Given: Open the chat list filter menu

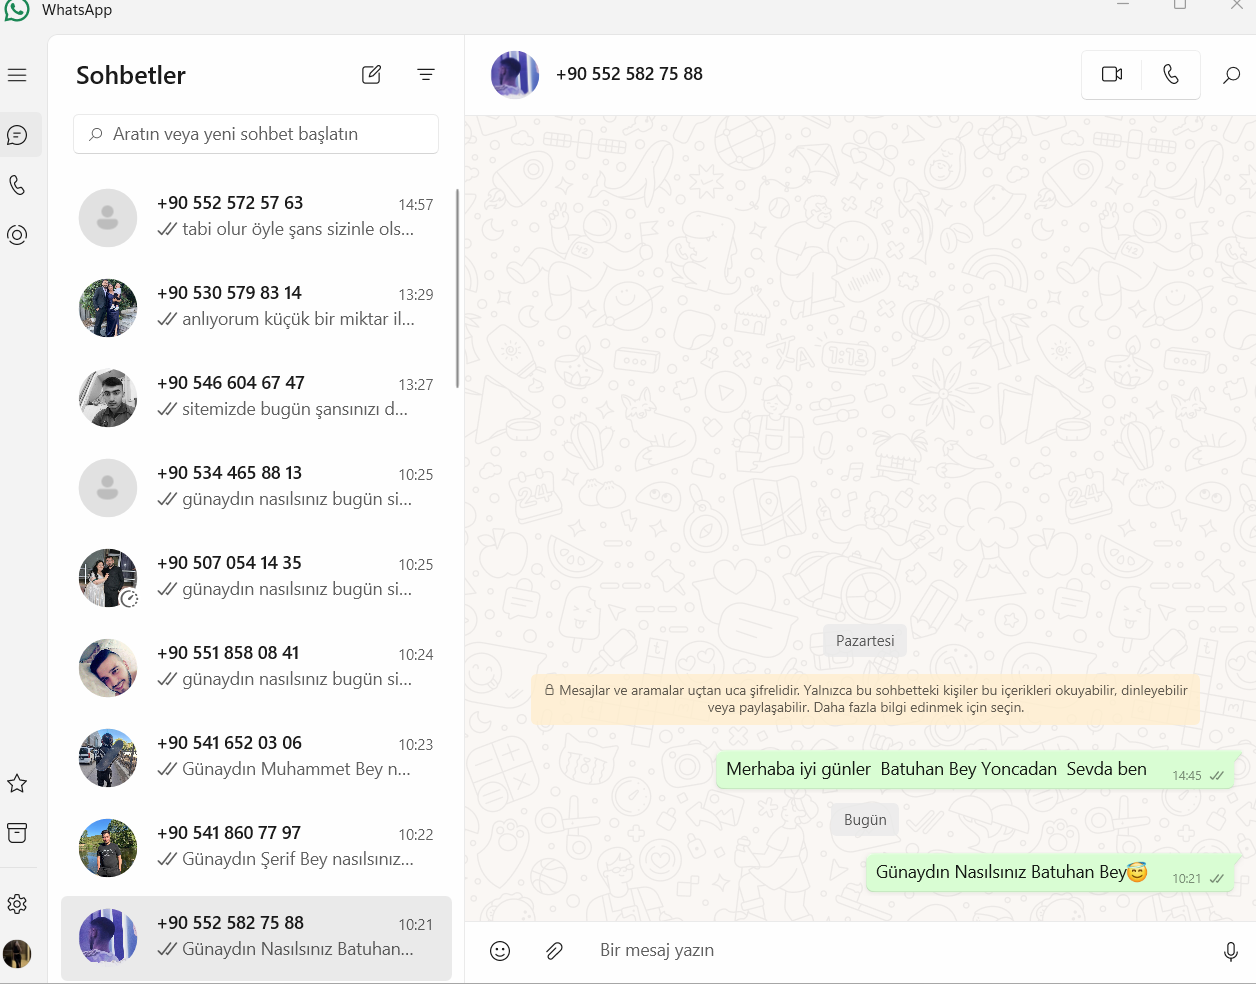Looking at the screenshot, I should [426, 74].
